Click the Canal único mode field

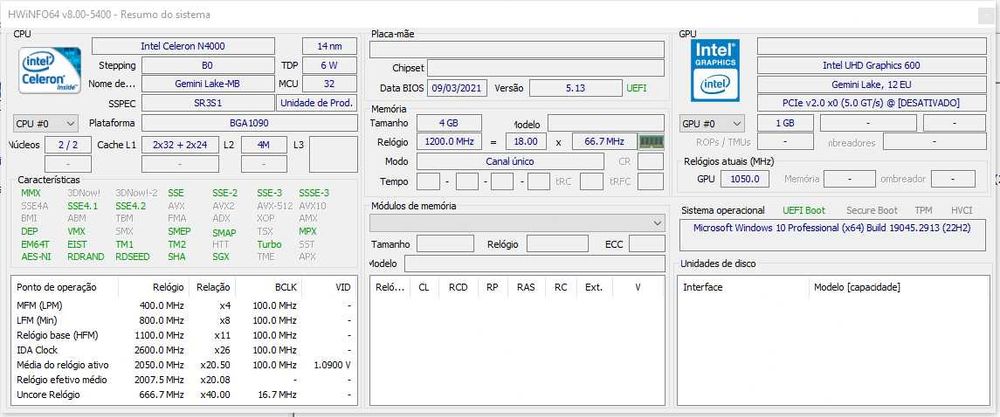pos(510,161)
